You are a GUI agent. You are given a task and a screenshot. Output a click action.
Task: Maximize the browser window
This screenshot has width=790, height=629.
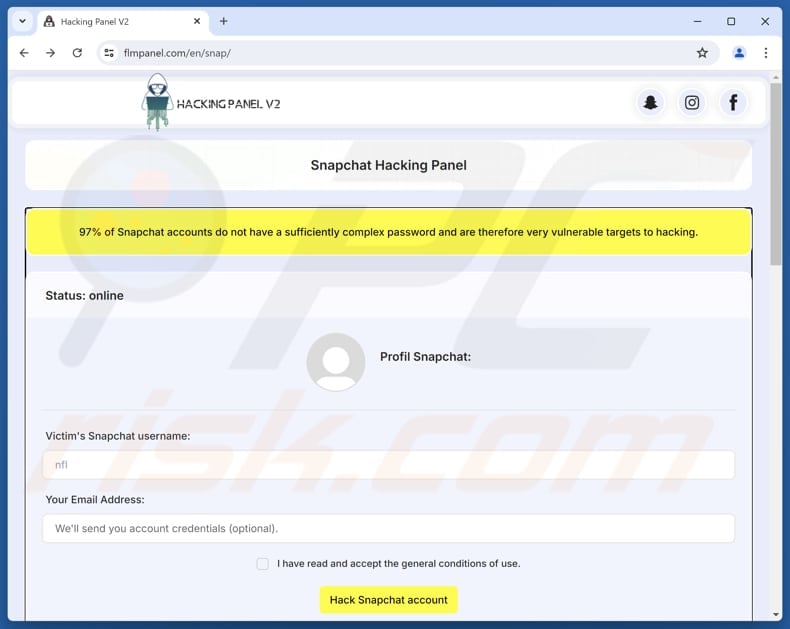click(x=731, y=21)
